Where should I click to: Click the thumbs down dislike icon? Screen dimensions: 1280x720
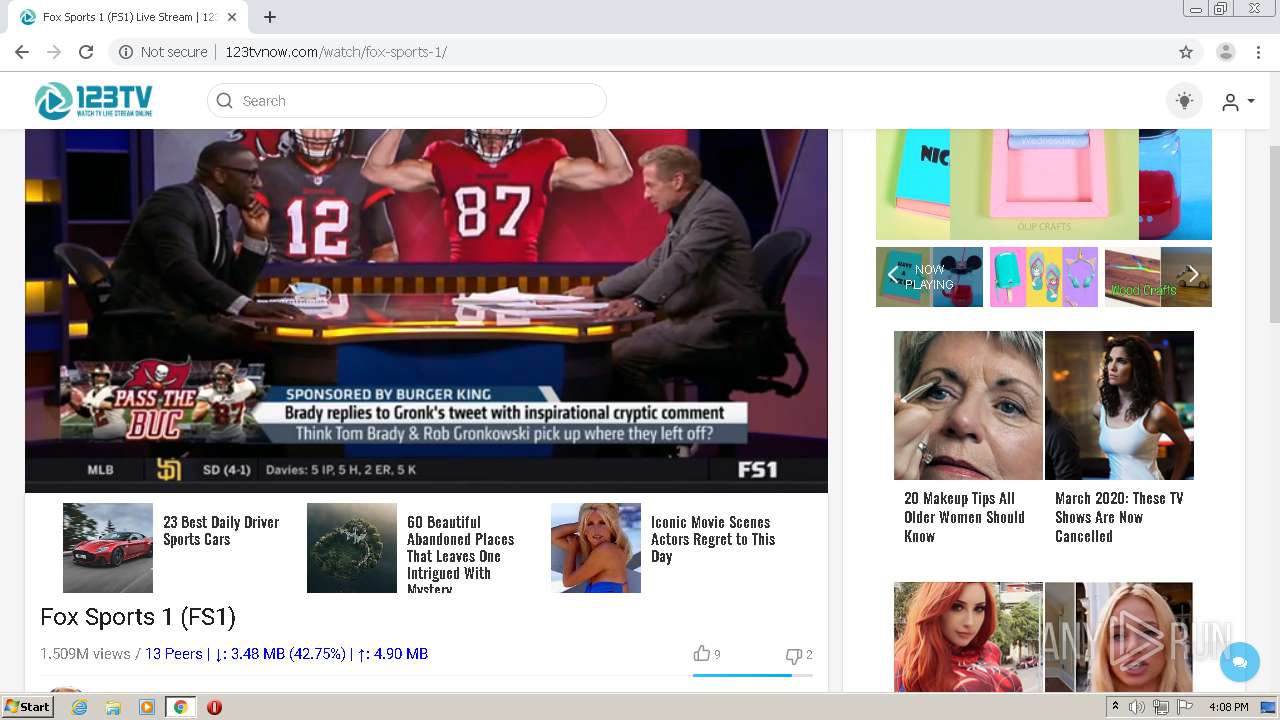tap(794, 655)
